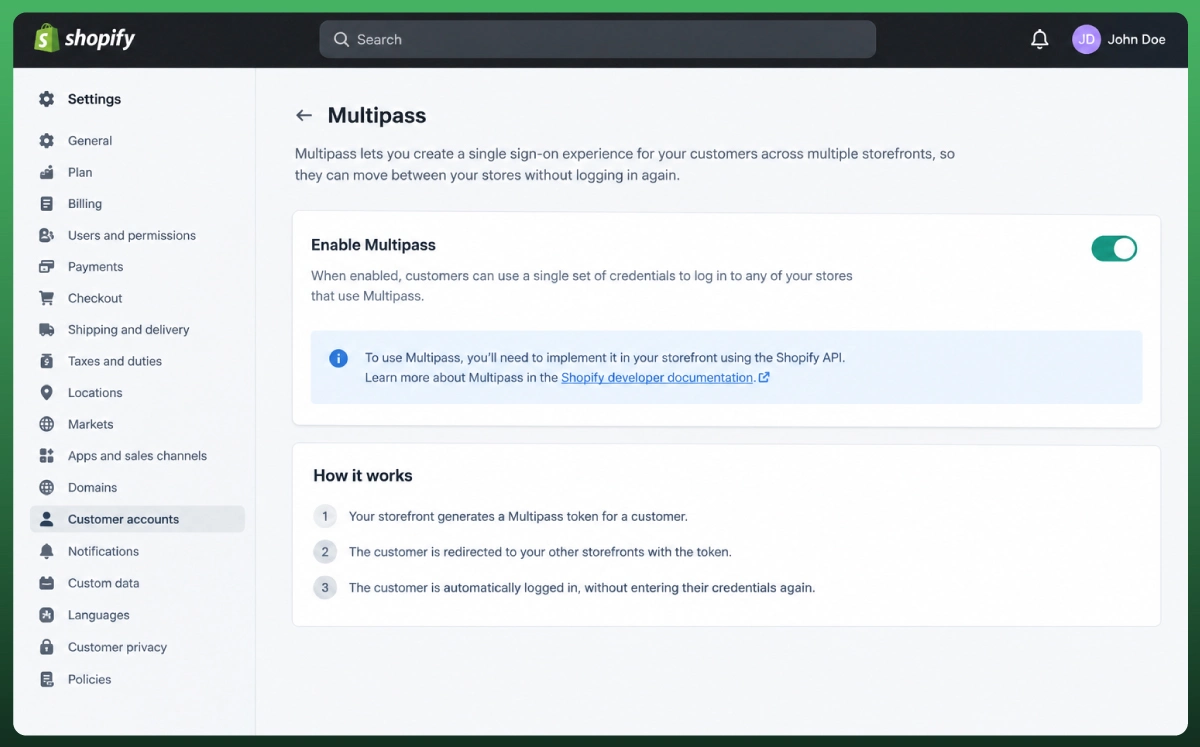Screen dimensions: 1200x747
Task: Click step 1 number badge
Action: tap(325, 517)
